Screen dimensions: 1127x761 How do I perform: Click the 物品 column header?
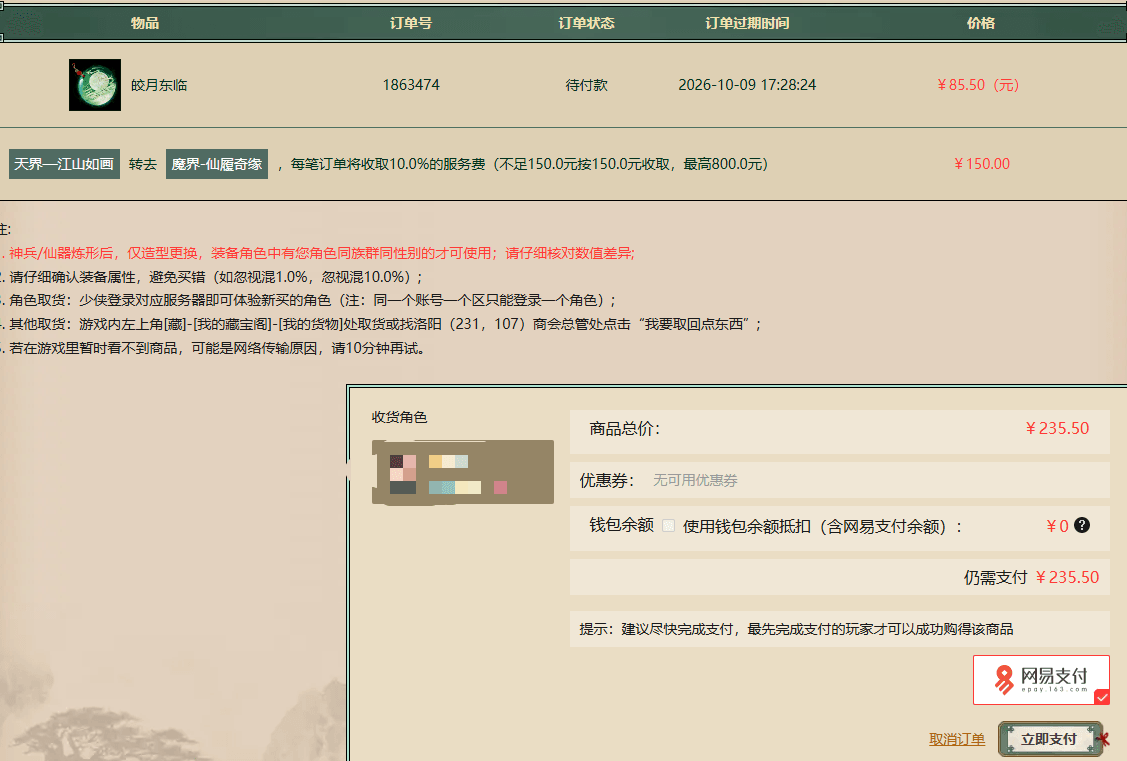(x=144, y=23)
